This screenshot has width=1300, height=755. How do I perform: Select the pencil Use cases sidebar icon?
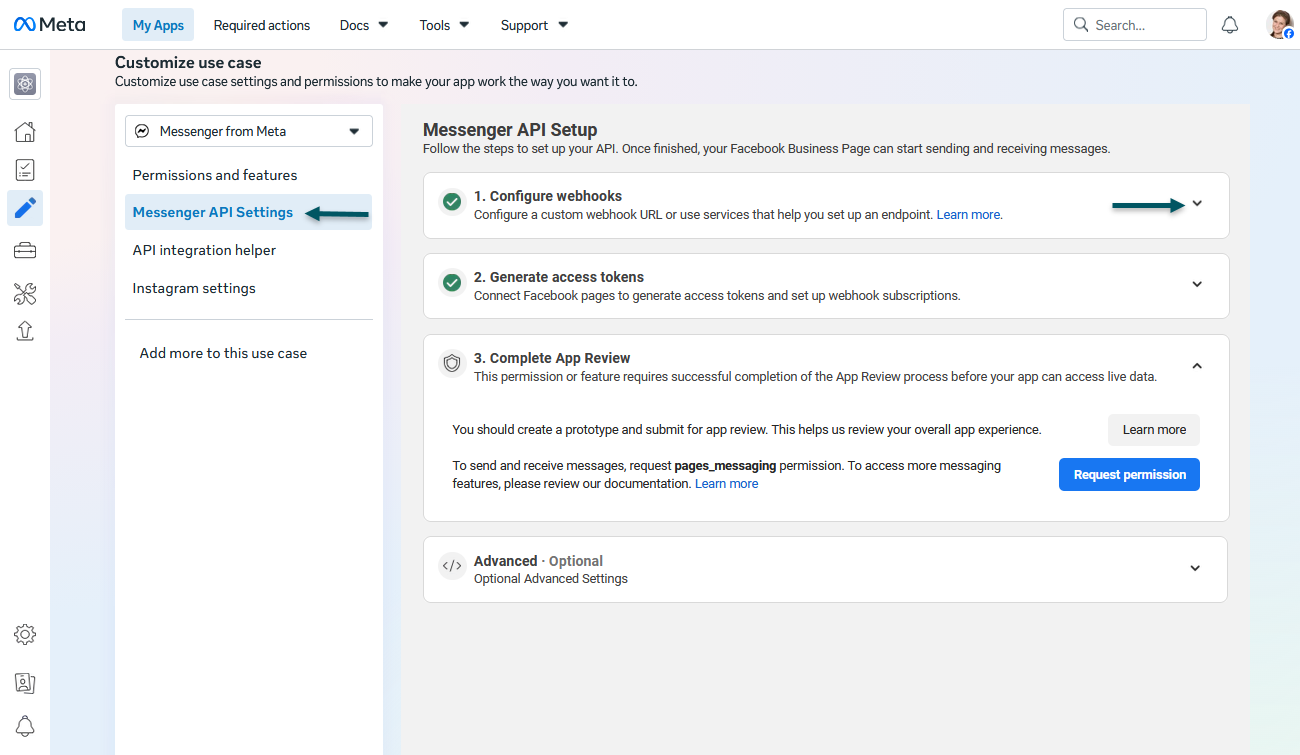click(x=25, y=208)
